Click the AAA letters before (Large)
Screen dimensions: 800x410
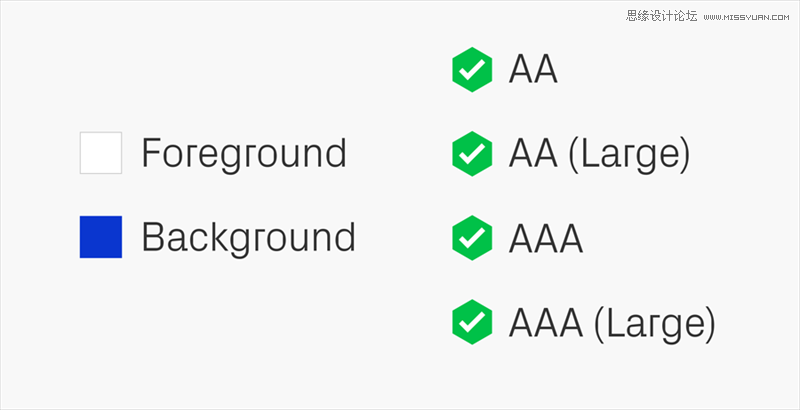coord(546,322)
